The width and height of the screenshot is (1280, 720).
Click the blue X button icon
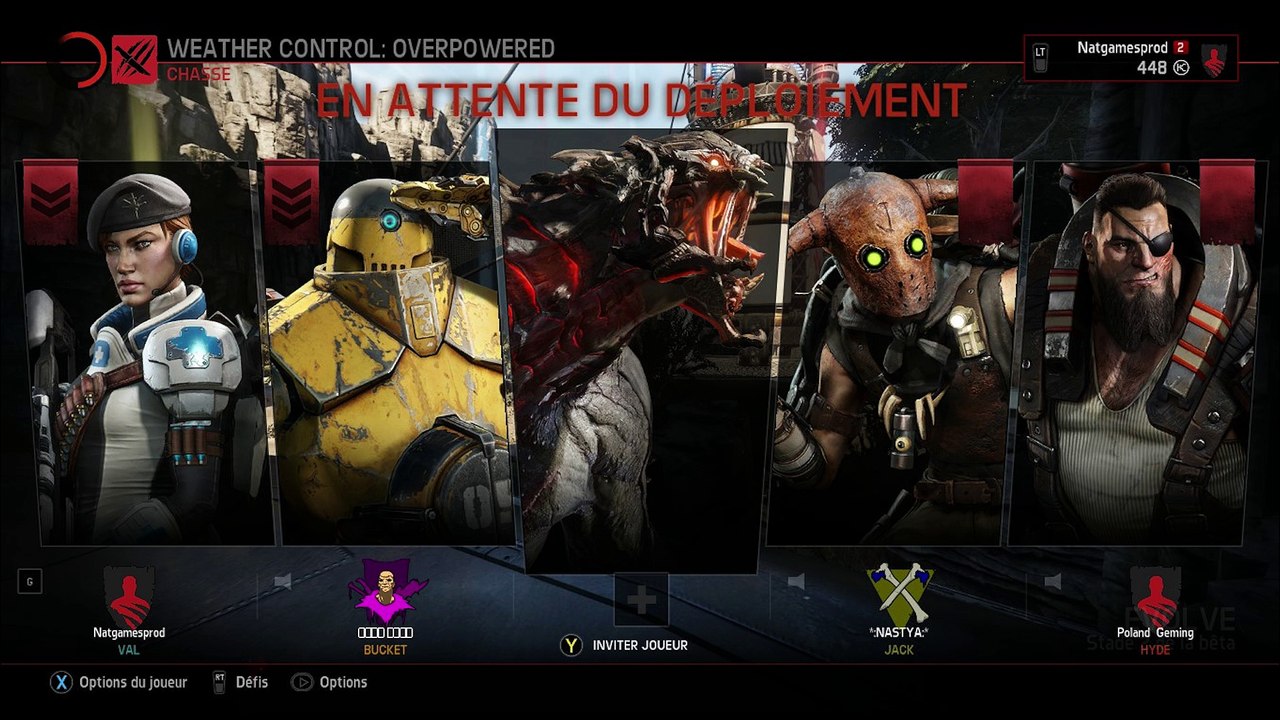(x=62, y=682)
